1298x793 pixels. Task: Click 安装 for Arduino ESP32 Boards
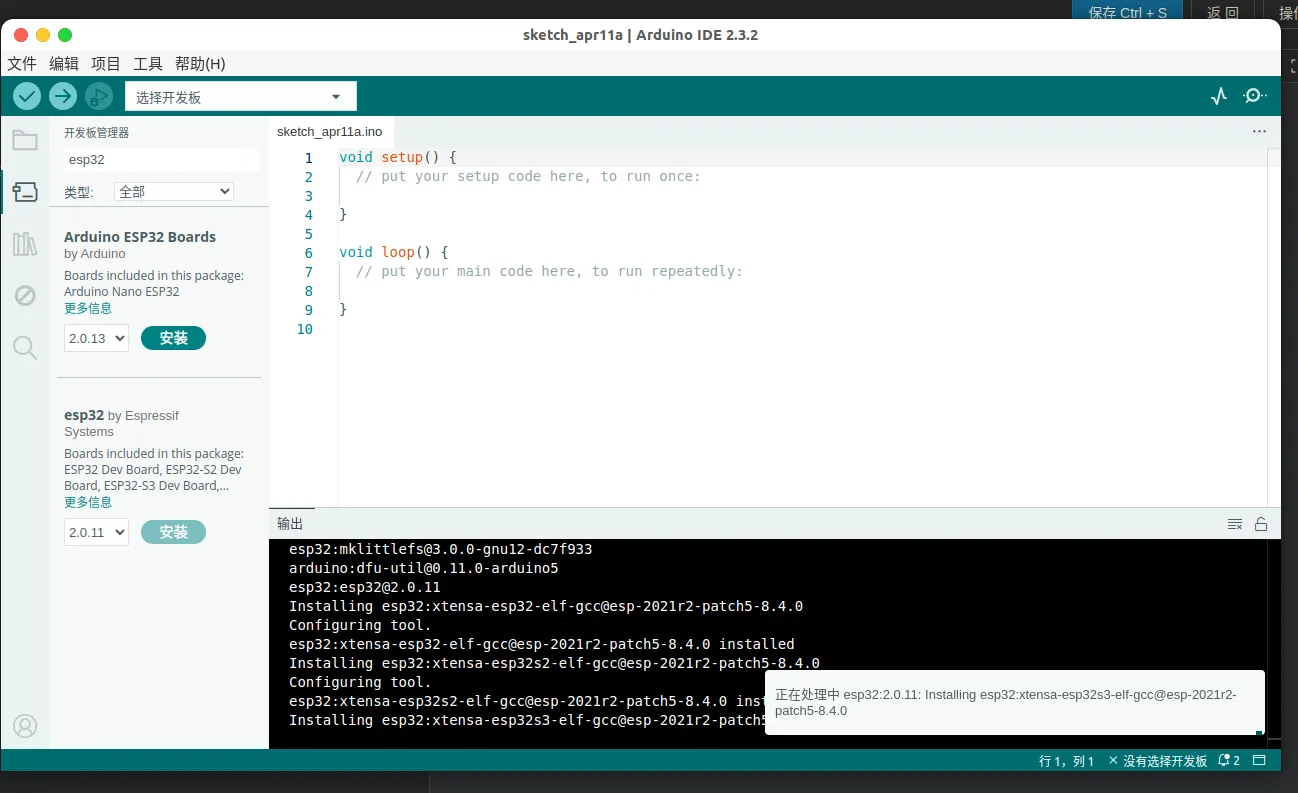(x=173, y=338)
